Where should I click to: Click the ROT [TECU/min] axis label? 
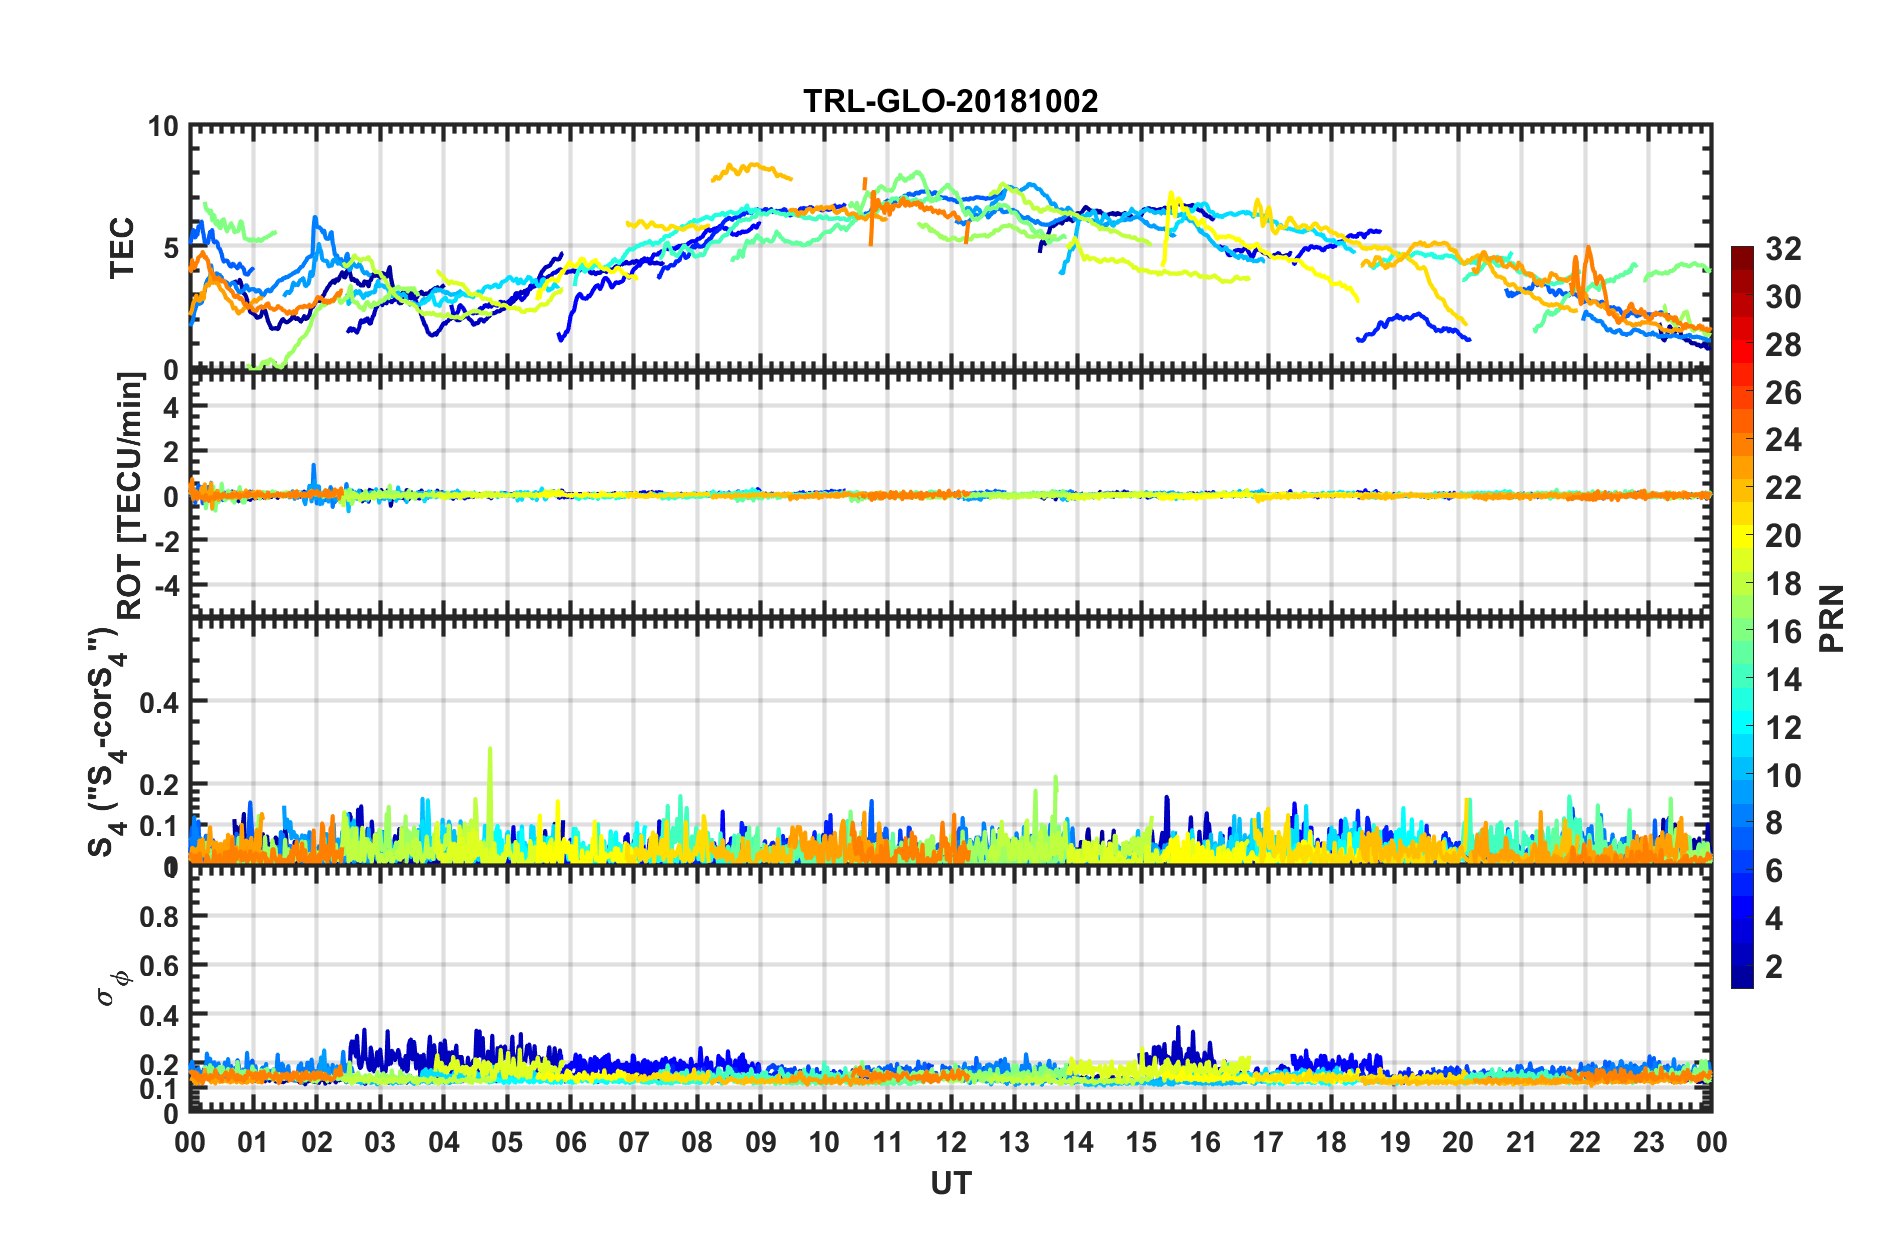[130, 495]
